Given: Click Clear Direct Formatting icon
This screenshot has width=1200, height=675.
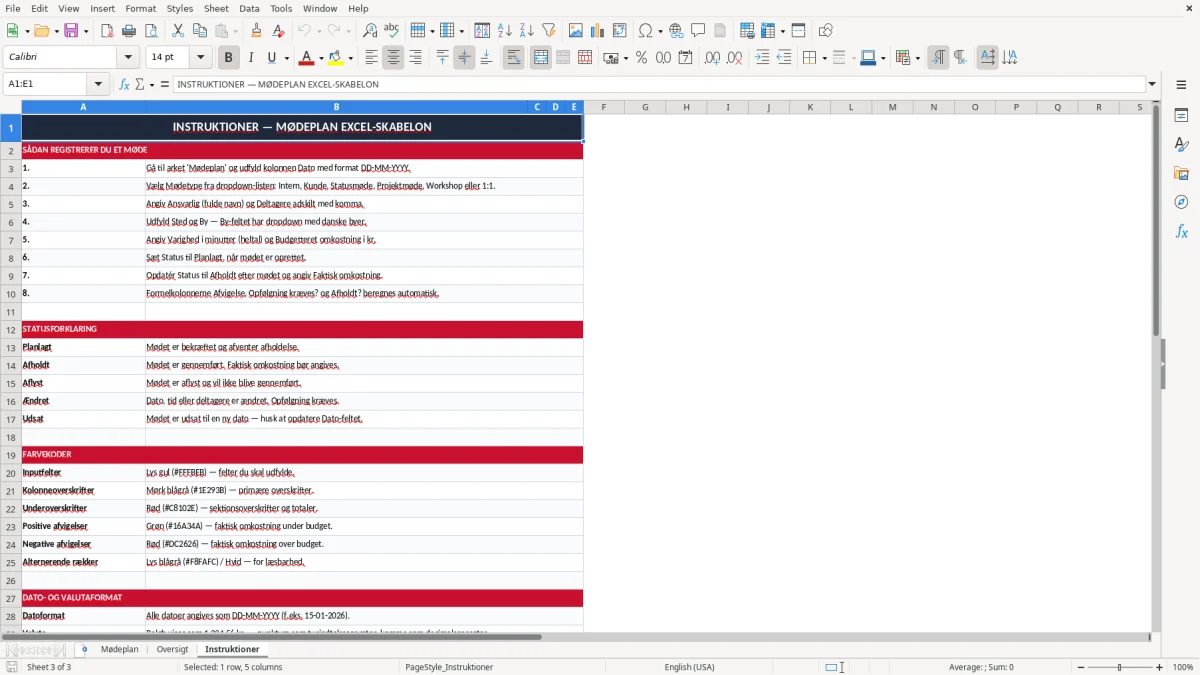Looking at the screenshot, I should (x=278, y=31).
